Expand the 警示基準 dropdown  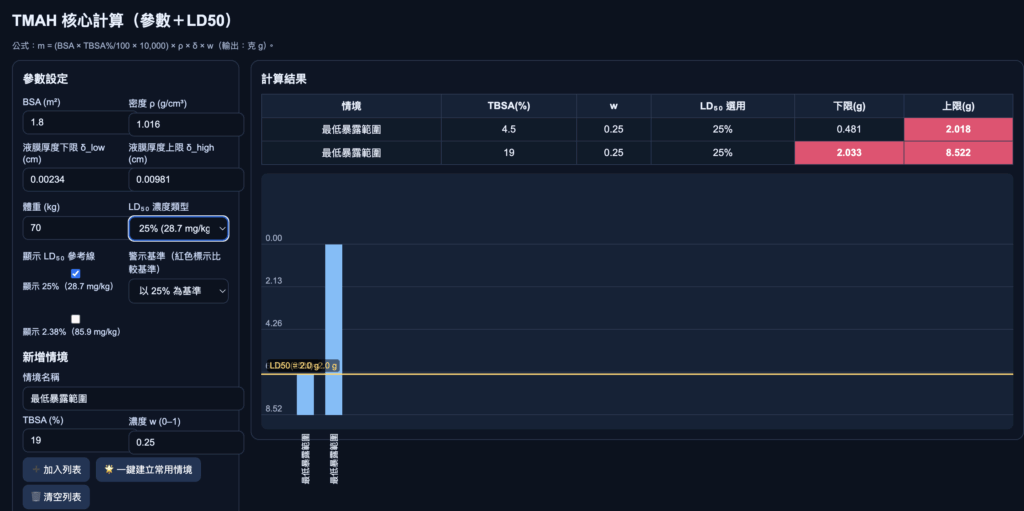click(178, 291)
